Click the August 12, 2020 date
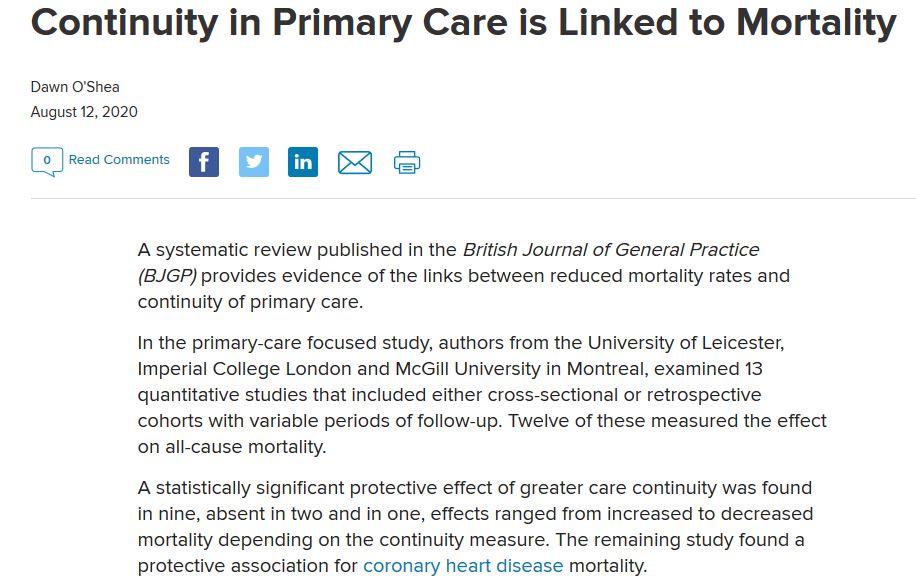This screenshot has height=588, width=916. (84, 112)
